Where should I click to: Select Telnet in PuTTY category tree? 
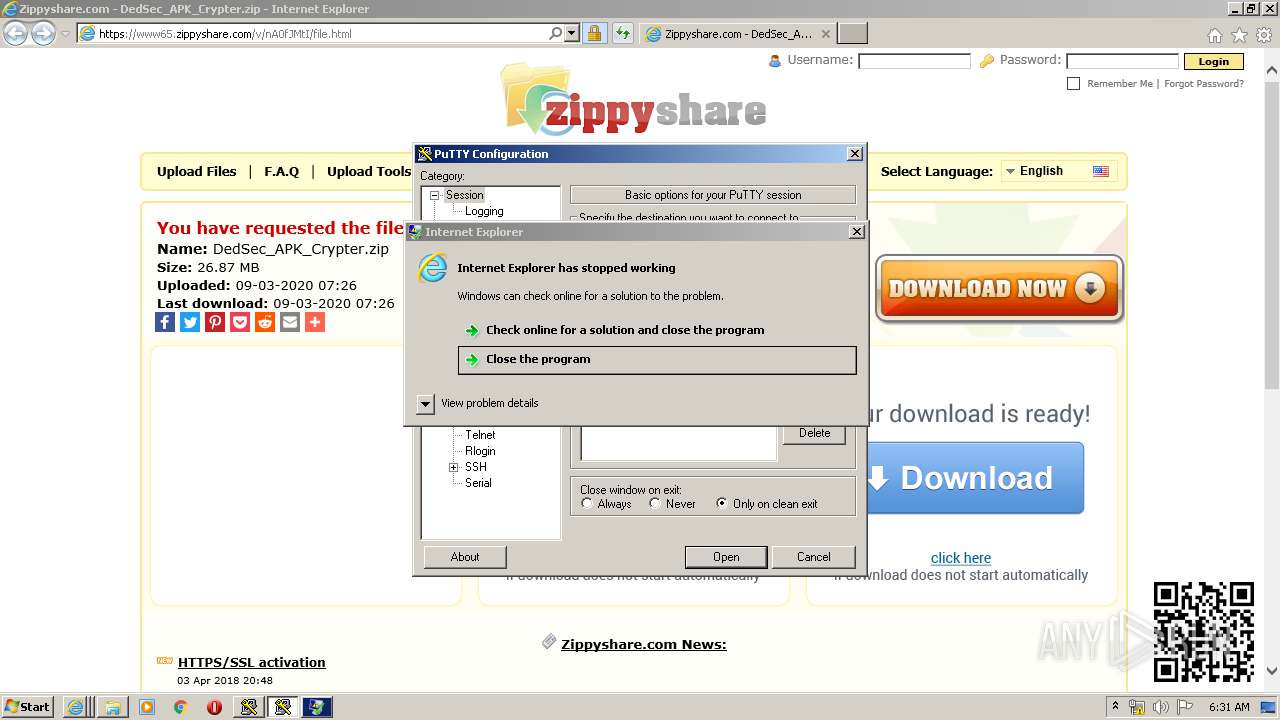point(480,435)
